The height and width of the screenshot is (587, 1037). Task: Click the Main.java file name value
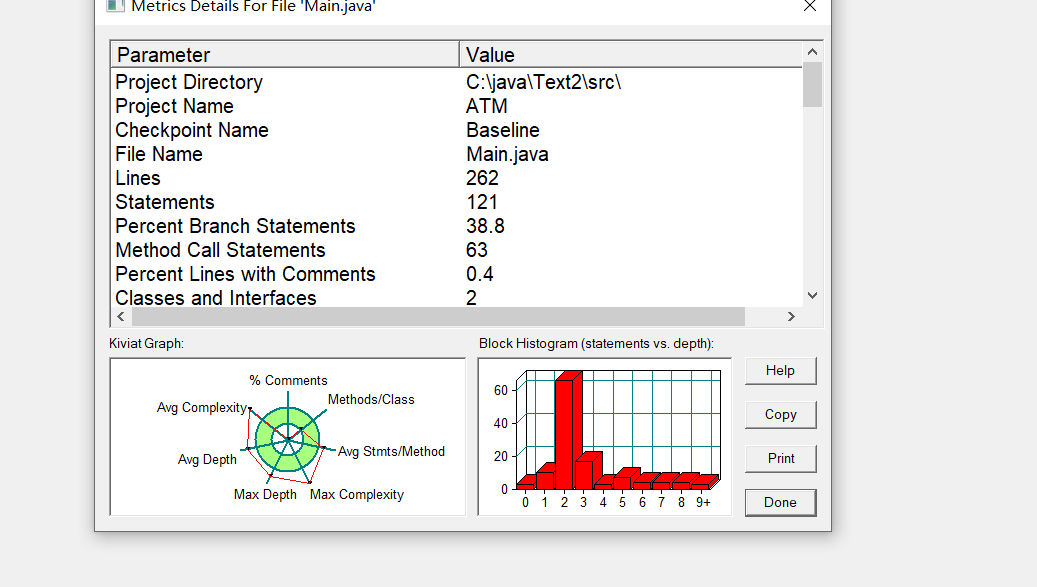[x=507, y=155]
